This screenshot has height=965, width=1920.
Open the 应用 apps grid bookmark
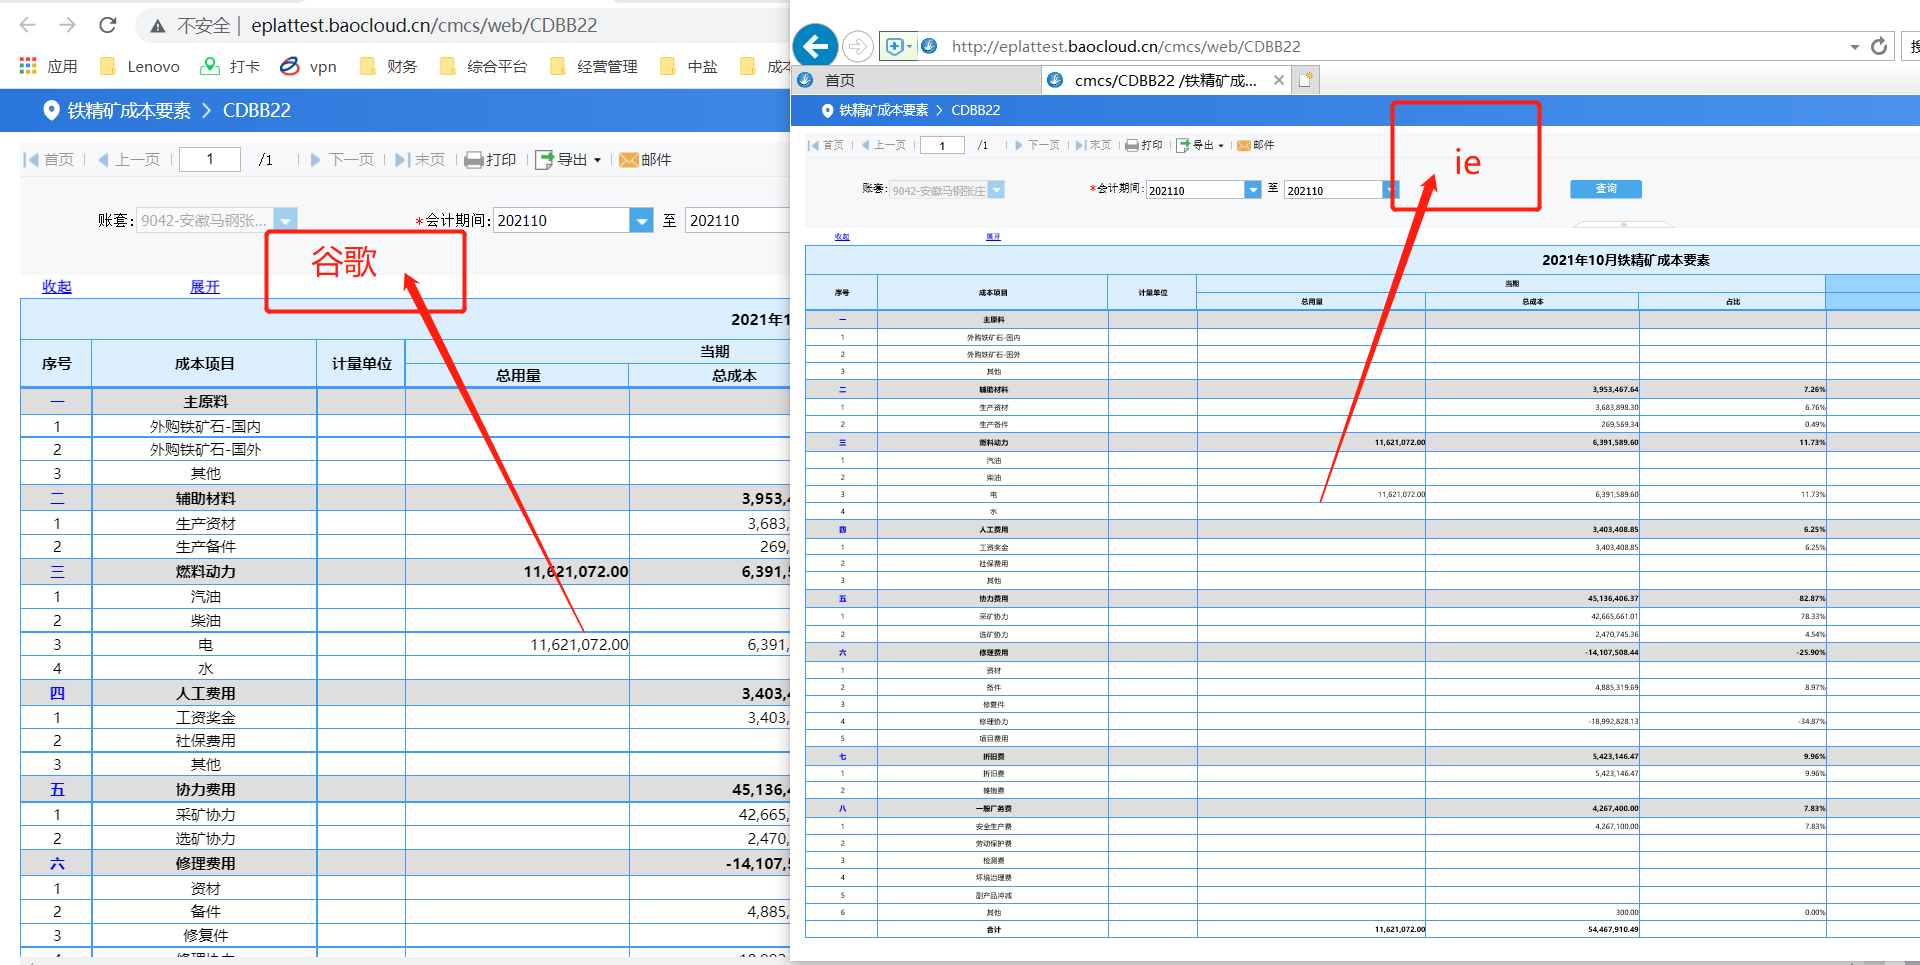48,66
